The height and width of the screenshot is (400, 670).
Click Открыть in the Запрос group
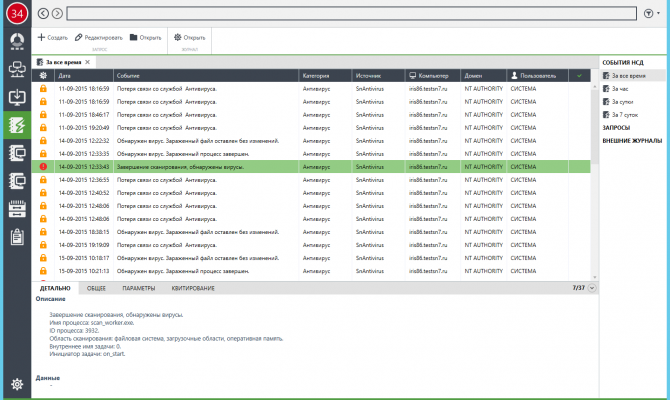tap(146, 38)
